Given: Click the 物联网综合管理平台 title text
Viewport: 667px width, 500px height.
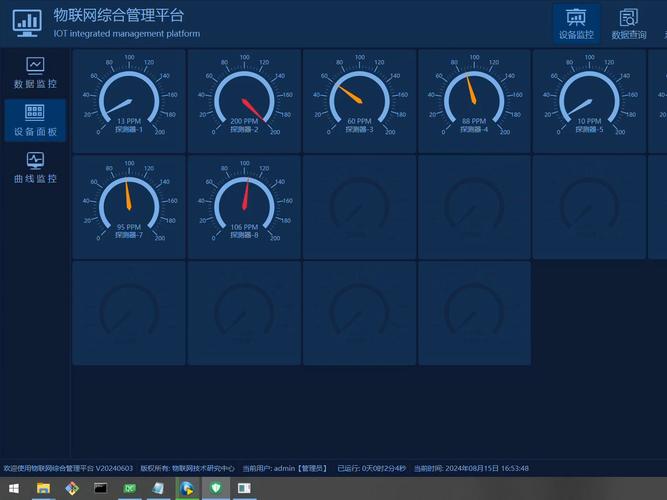Looking at the screenshot, I should (119, 16).
